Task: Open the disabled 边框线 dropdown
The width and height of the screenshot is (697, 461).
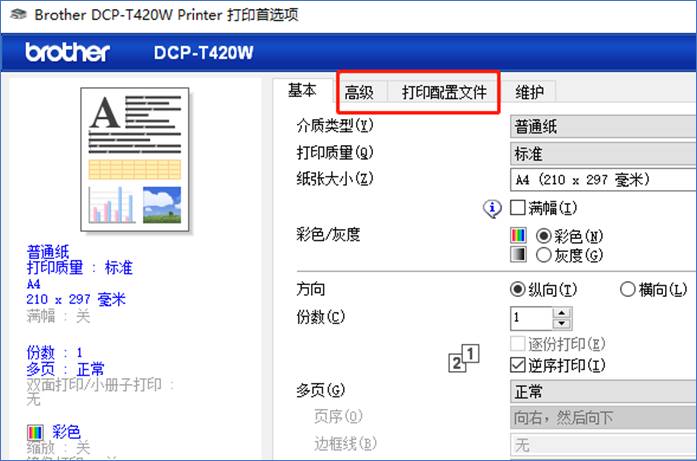Action: (603, 445)
